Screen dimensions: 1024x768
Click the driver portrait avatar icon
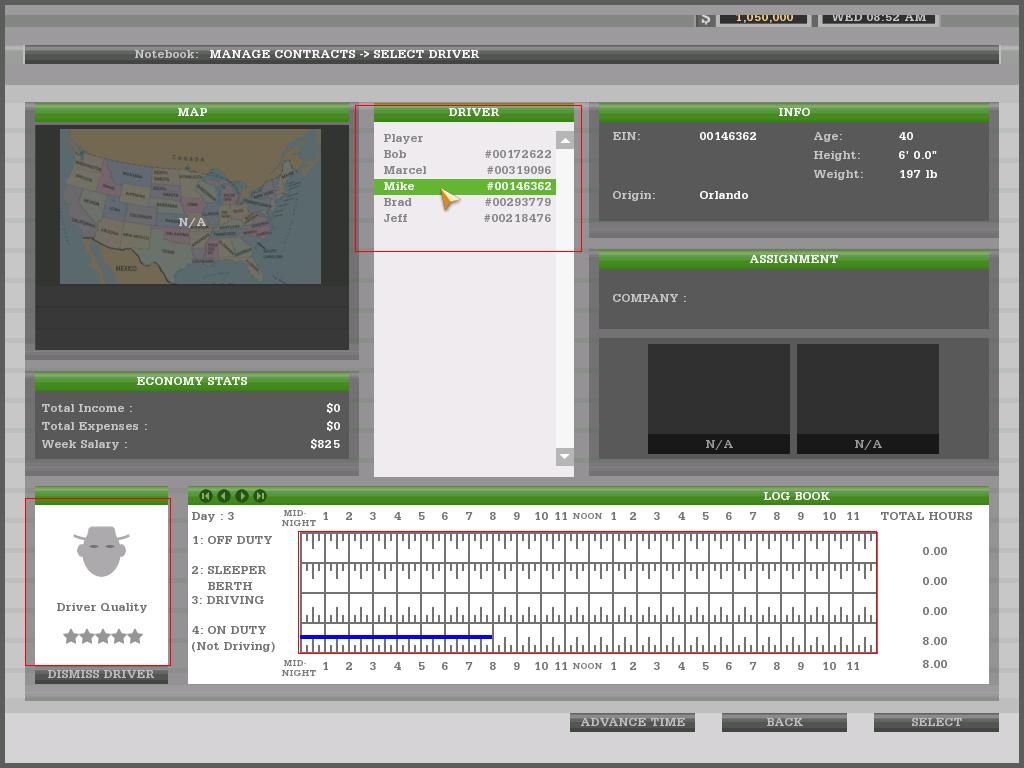pyautogui.click(x=101, y=551)
